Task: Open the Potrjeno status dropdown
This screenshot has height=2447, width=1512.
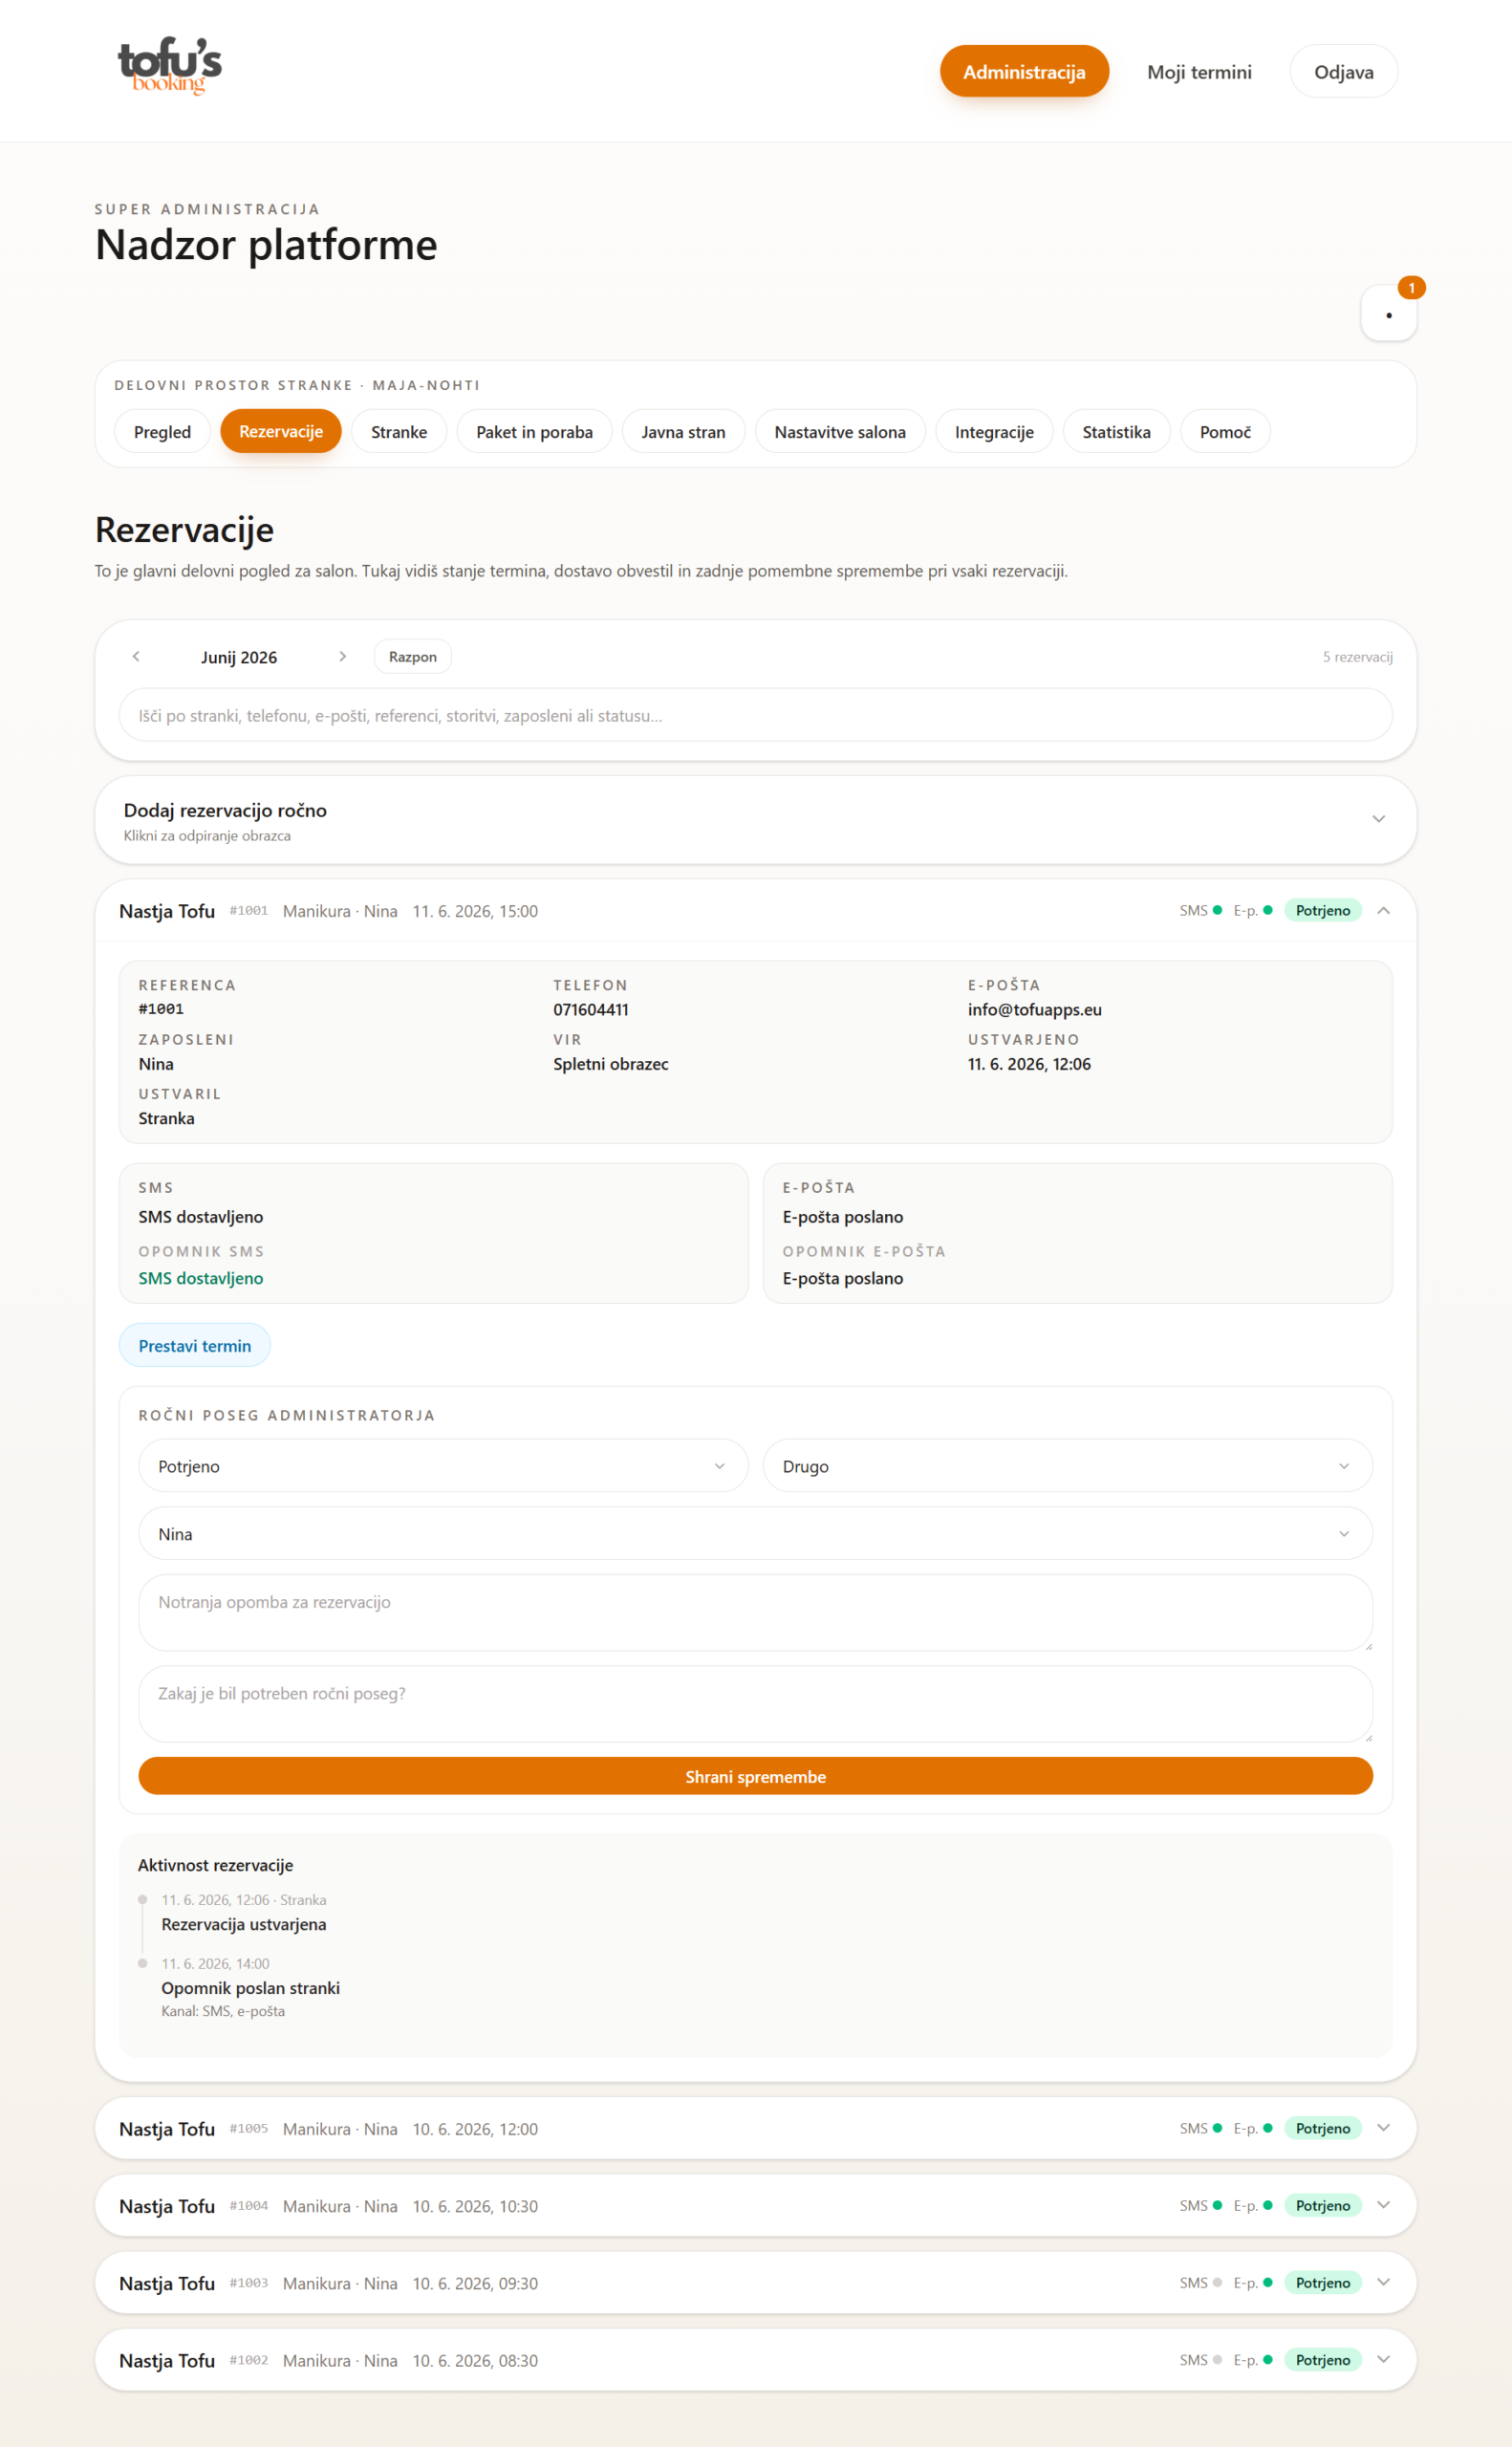Action: 443,1465
